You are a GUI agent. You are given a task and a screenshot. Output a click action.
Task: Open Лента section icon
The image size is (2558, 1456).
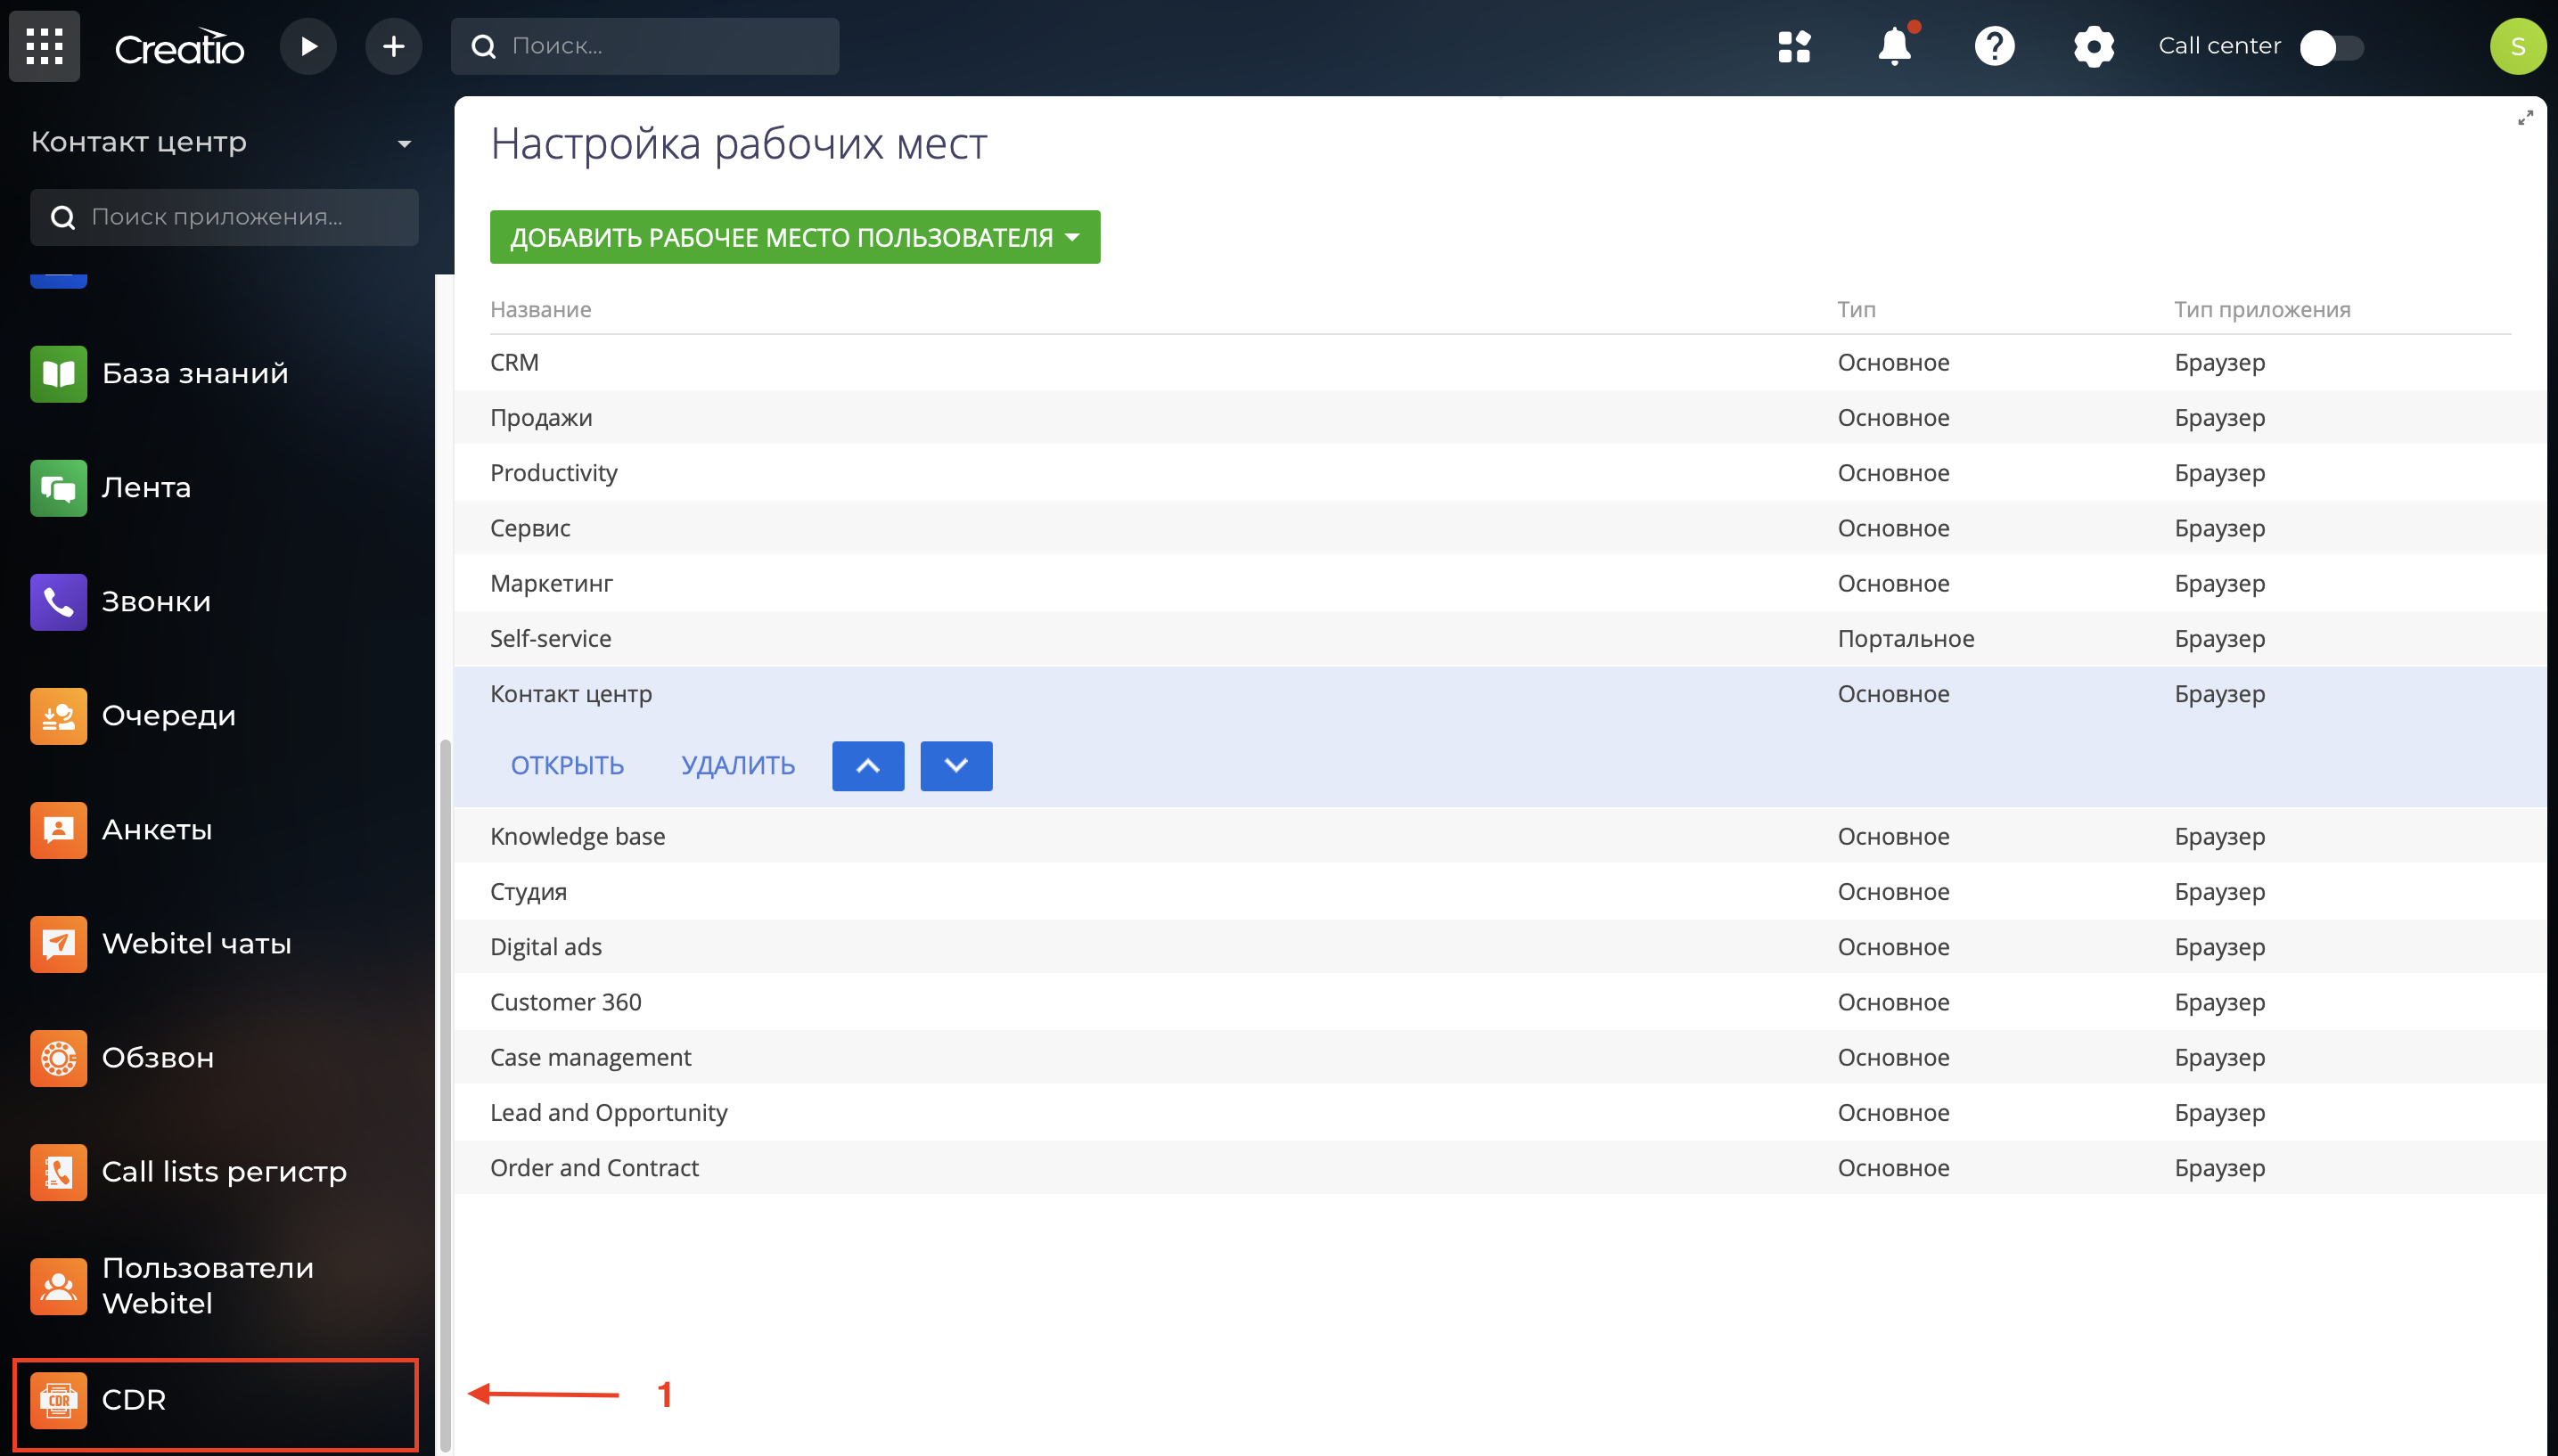point(58,488)
